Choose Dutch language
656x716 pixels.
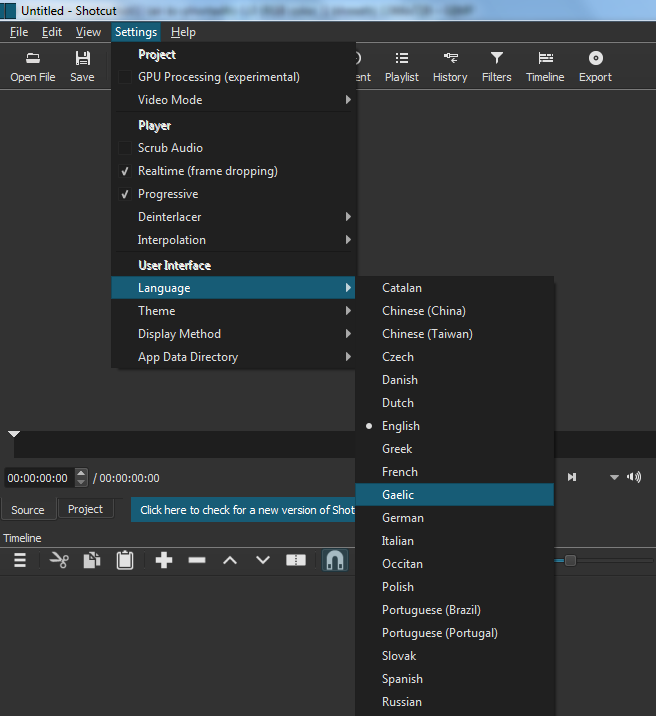pyautogui.click(x=455, y=403)
